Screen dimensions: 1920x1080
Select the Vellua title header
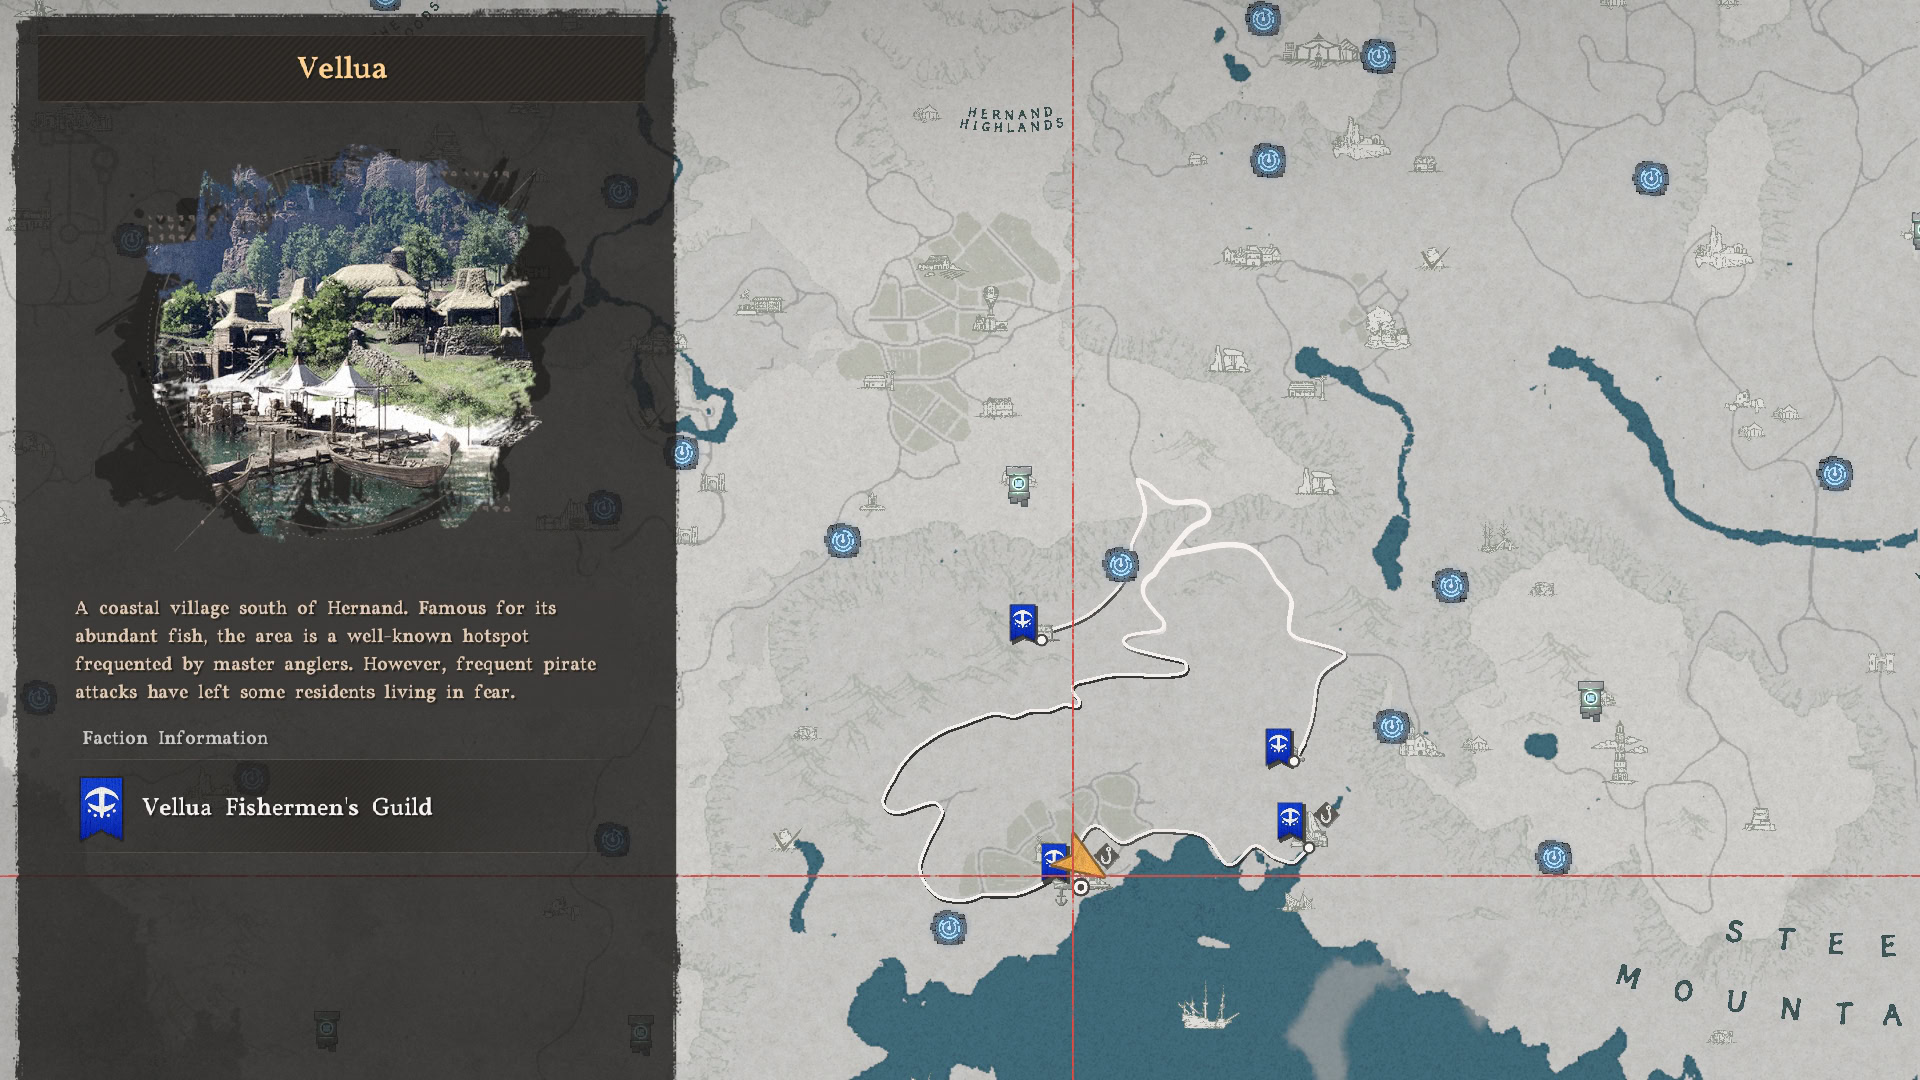[x=342, y=68]
